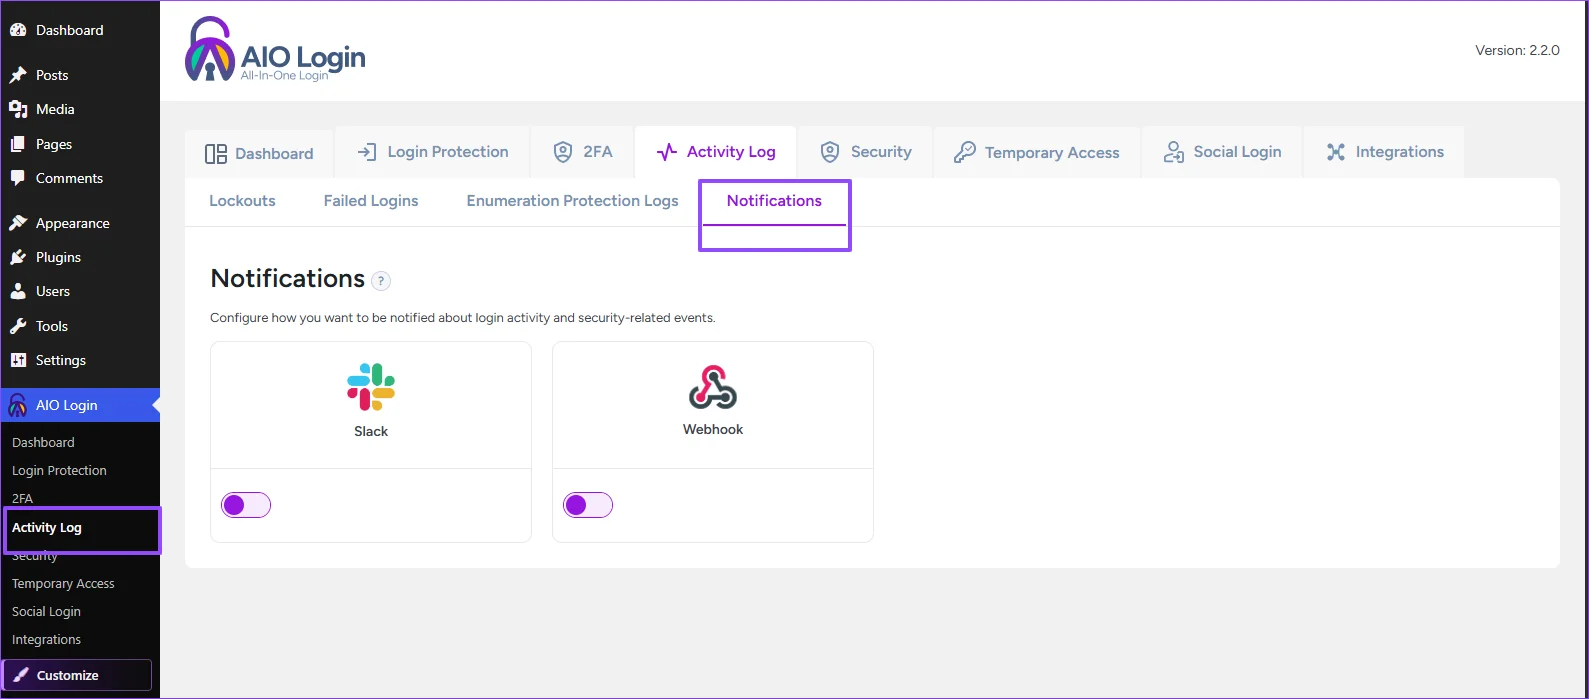
Task: Switch to the Failed Logins sub-tab
Action: tap(371, 201)
